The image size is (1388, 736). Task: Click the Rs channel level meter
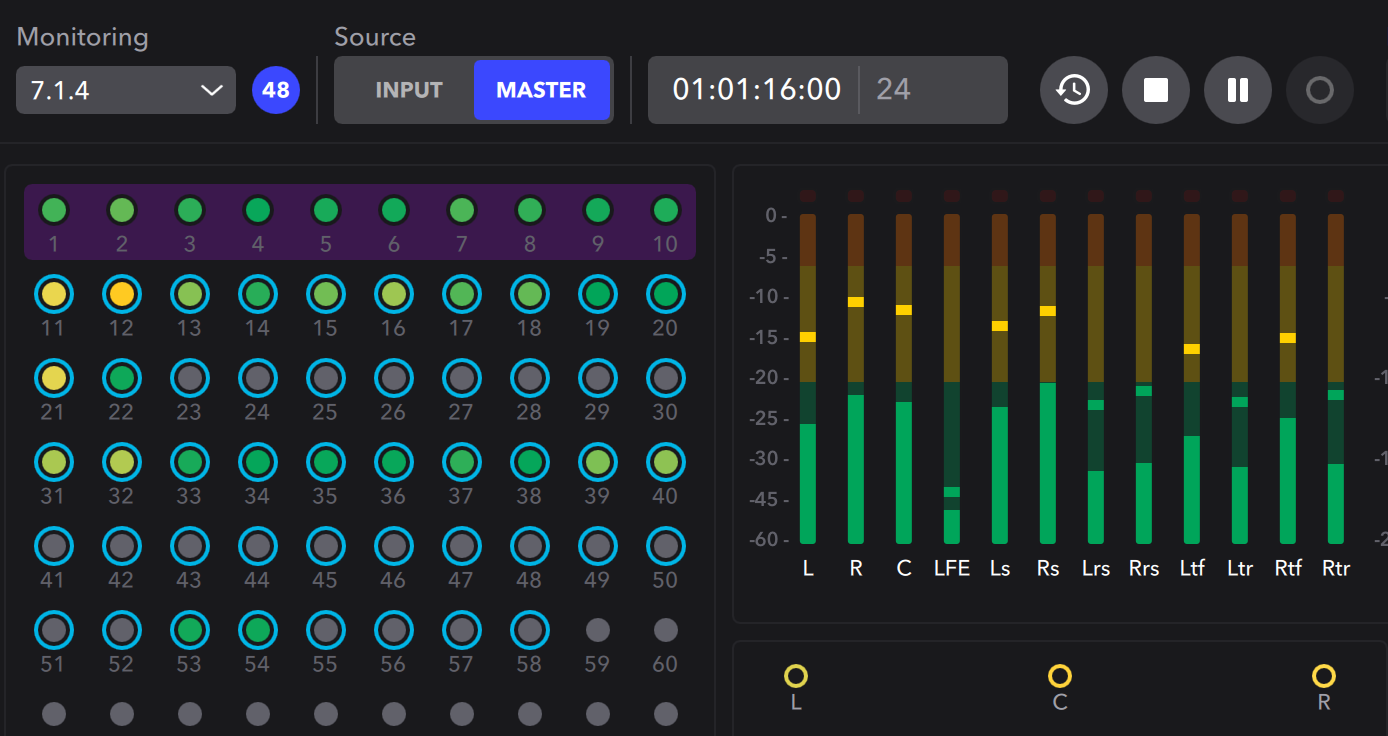click(1048, 378)
